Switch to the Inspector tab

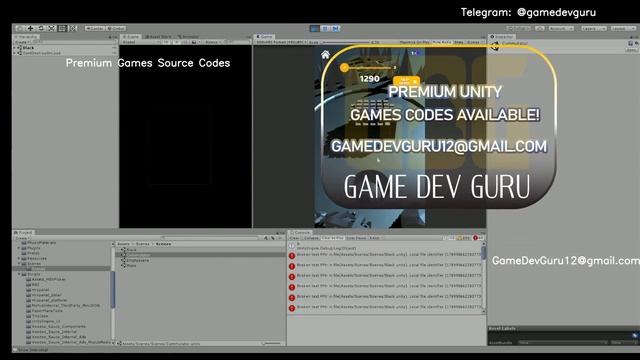[502, 37]
